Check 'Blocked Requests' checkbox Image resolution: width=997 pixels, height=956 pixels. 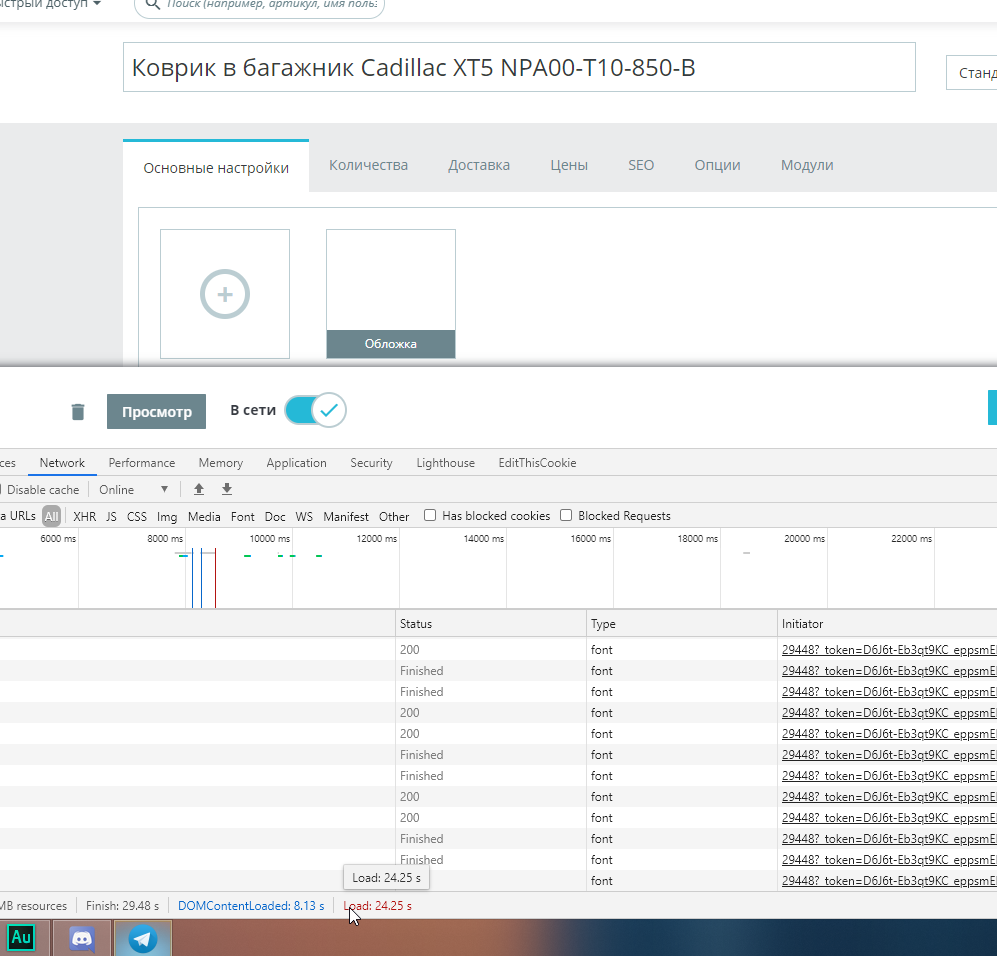[x=566, y=516]
